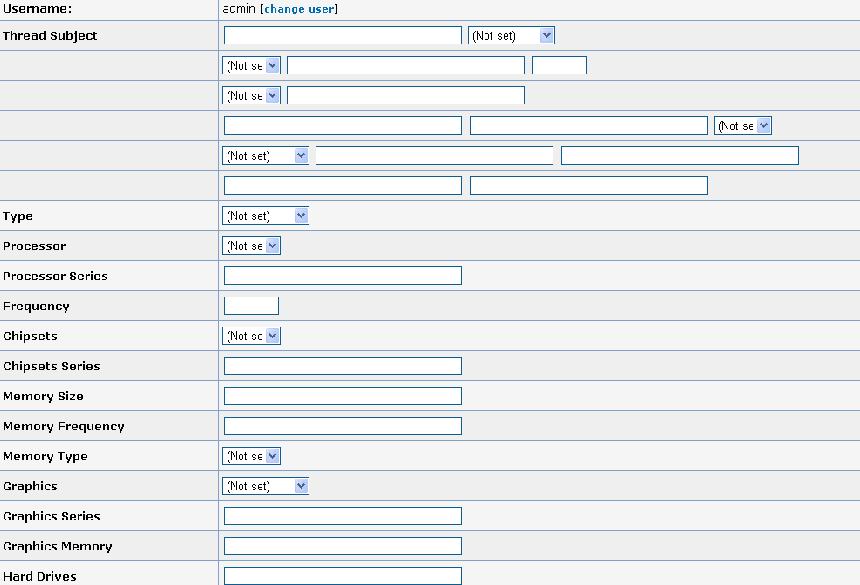The width and height of the screenshot is (860, 585).
Task: Click the Processor Series input field
Action: point(342,276)
